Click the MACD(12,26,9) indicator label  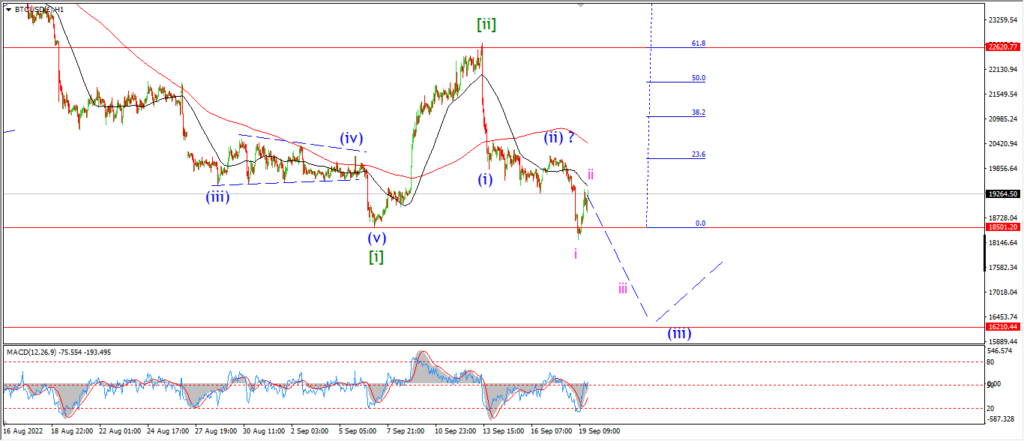pyautogui.click(x=28, y=352)
